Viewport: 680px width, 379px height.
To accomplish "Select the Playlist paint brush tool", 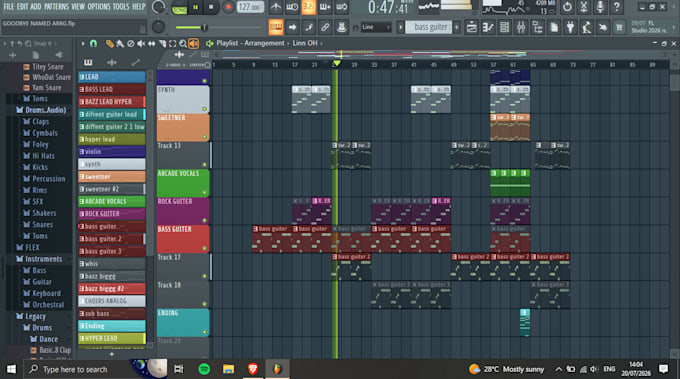I will (x=120, y=43).
